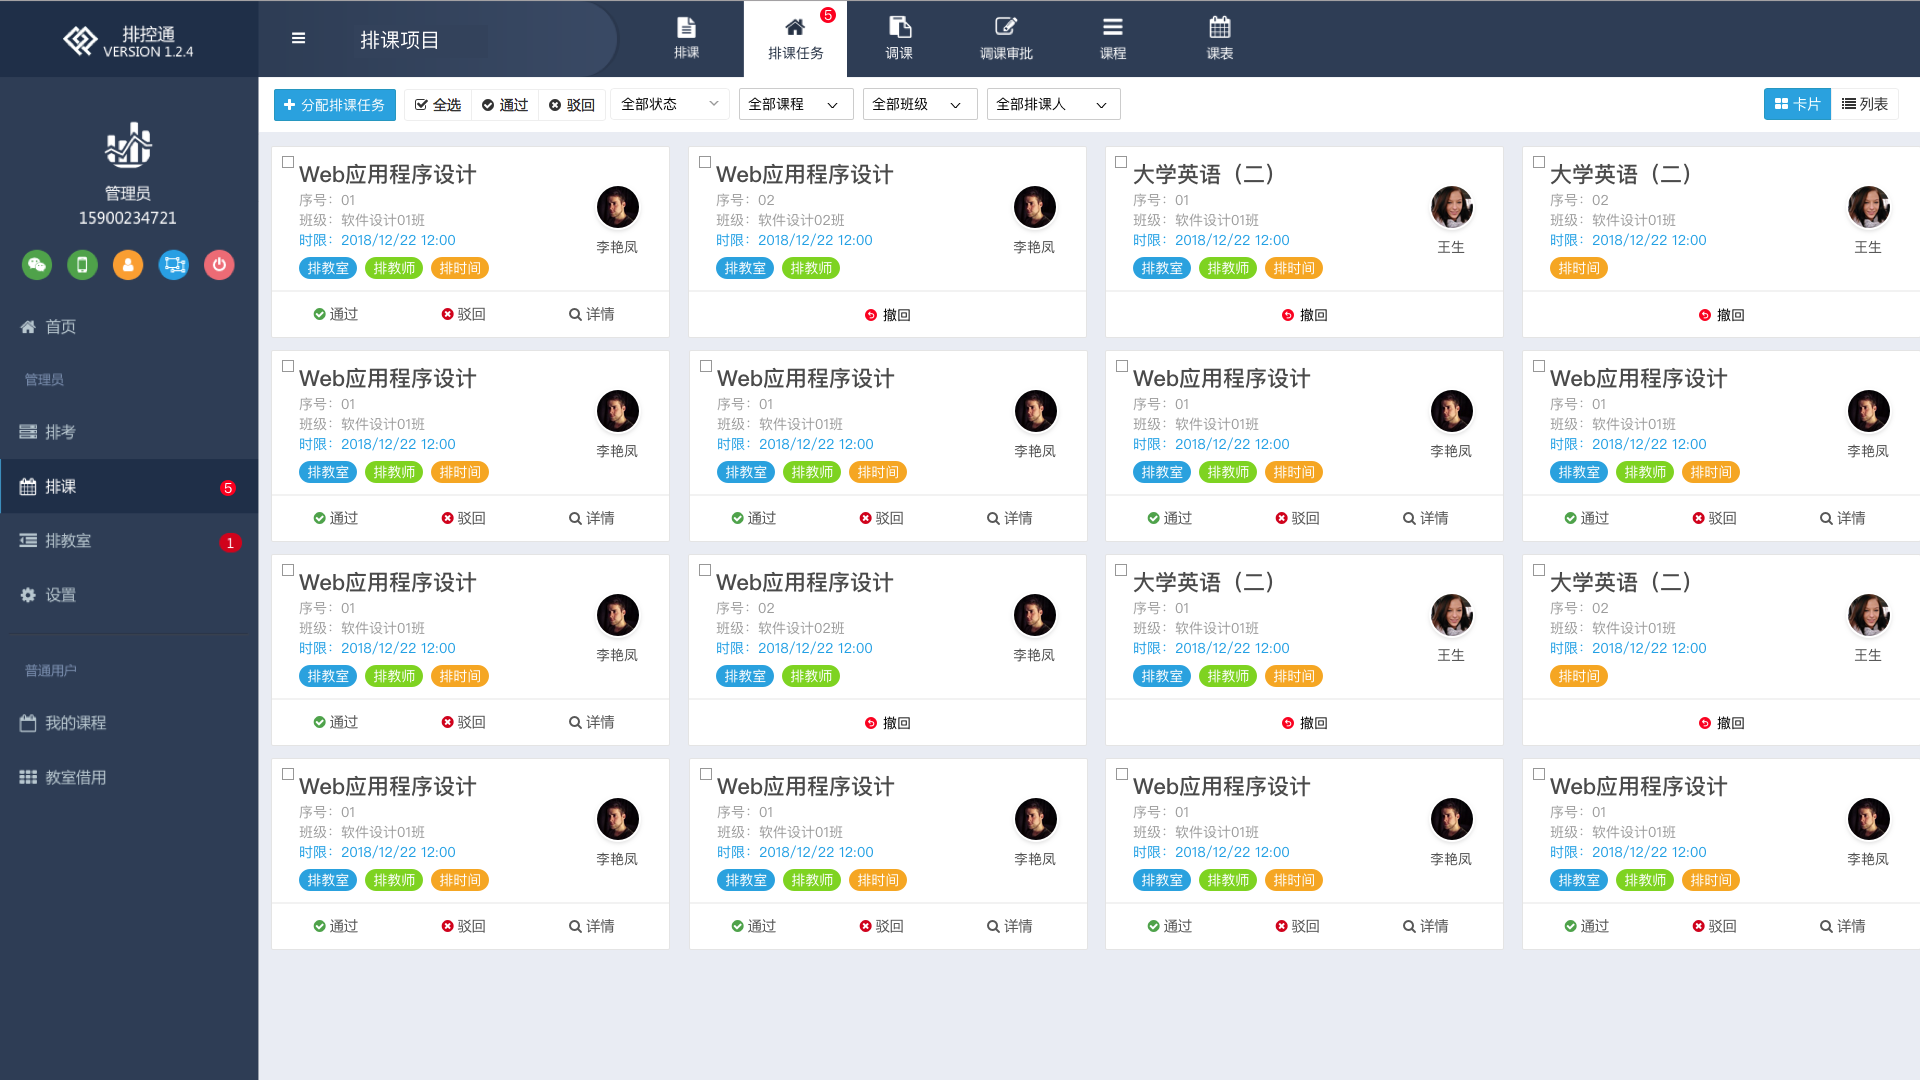Click 驳回 on the first top-left card
Viewport: 1920px width, 1080px height.
pyautogui.click(x=464, y=314)
